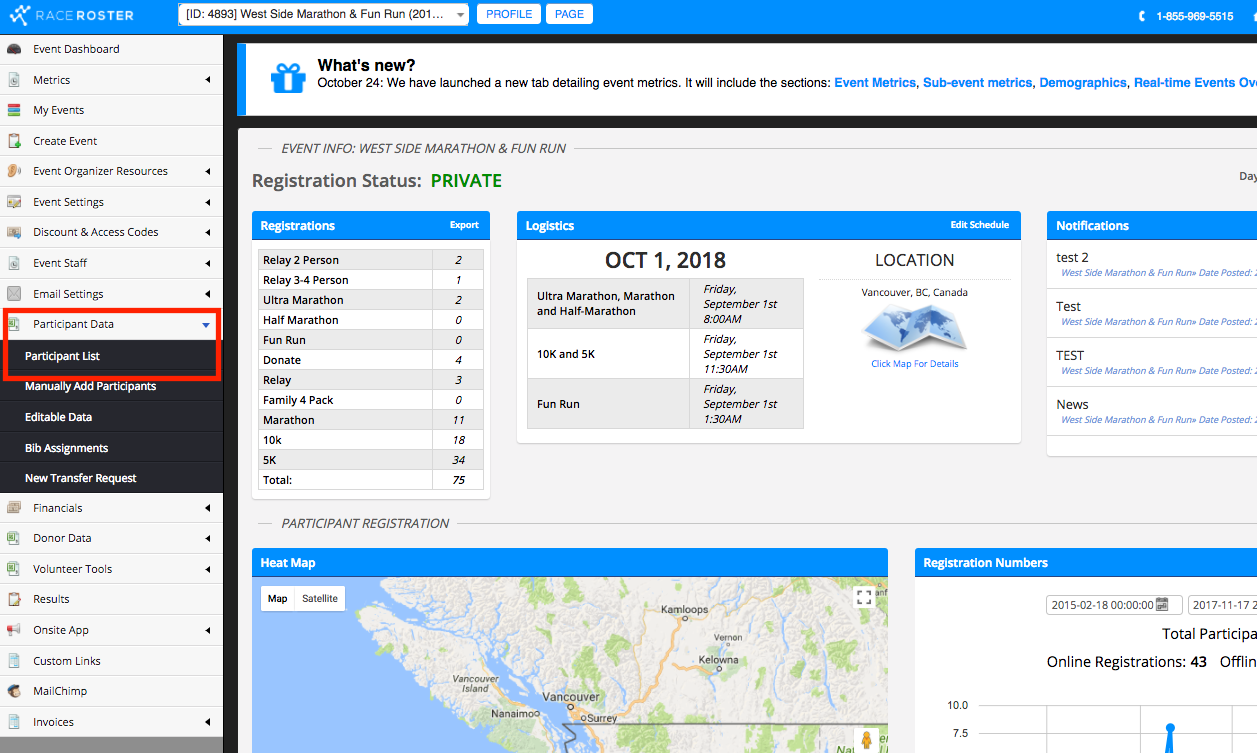Open the Editable Data submenu item

pos(111,417)
